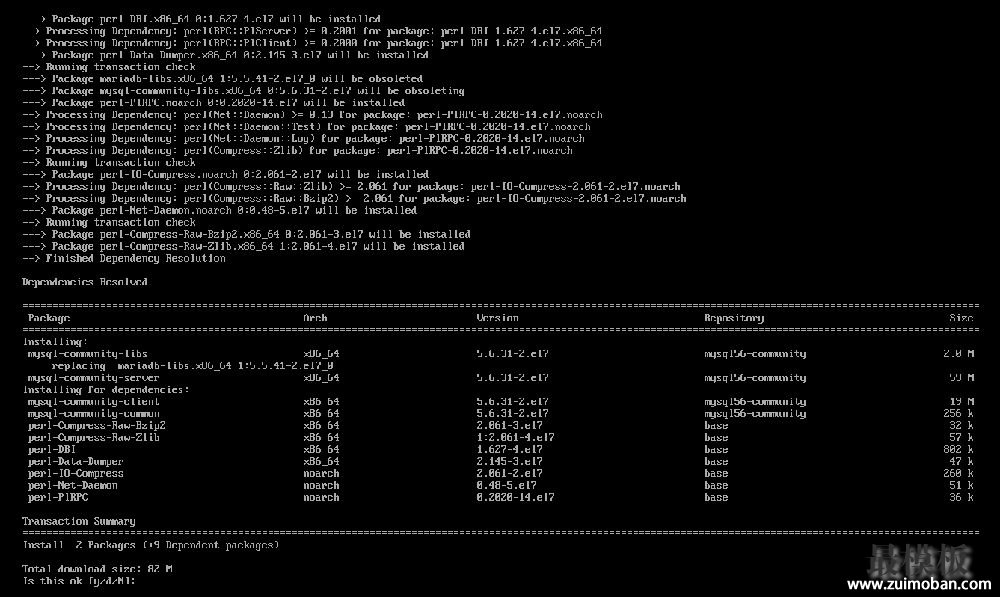Click the '59 M' size of mysql-community-server
The height and width of the screenshot is (597, 1000).
(x=962, y=378)
